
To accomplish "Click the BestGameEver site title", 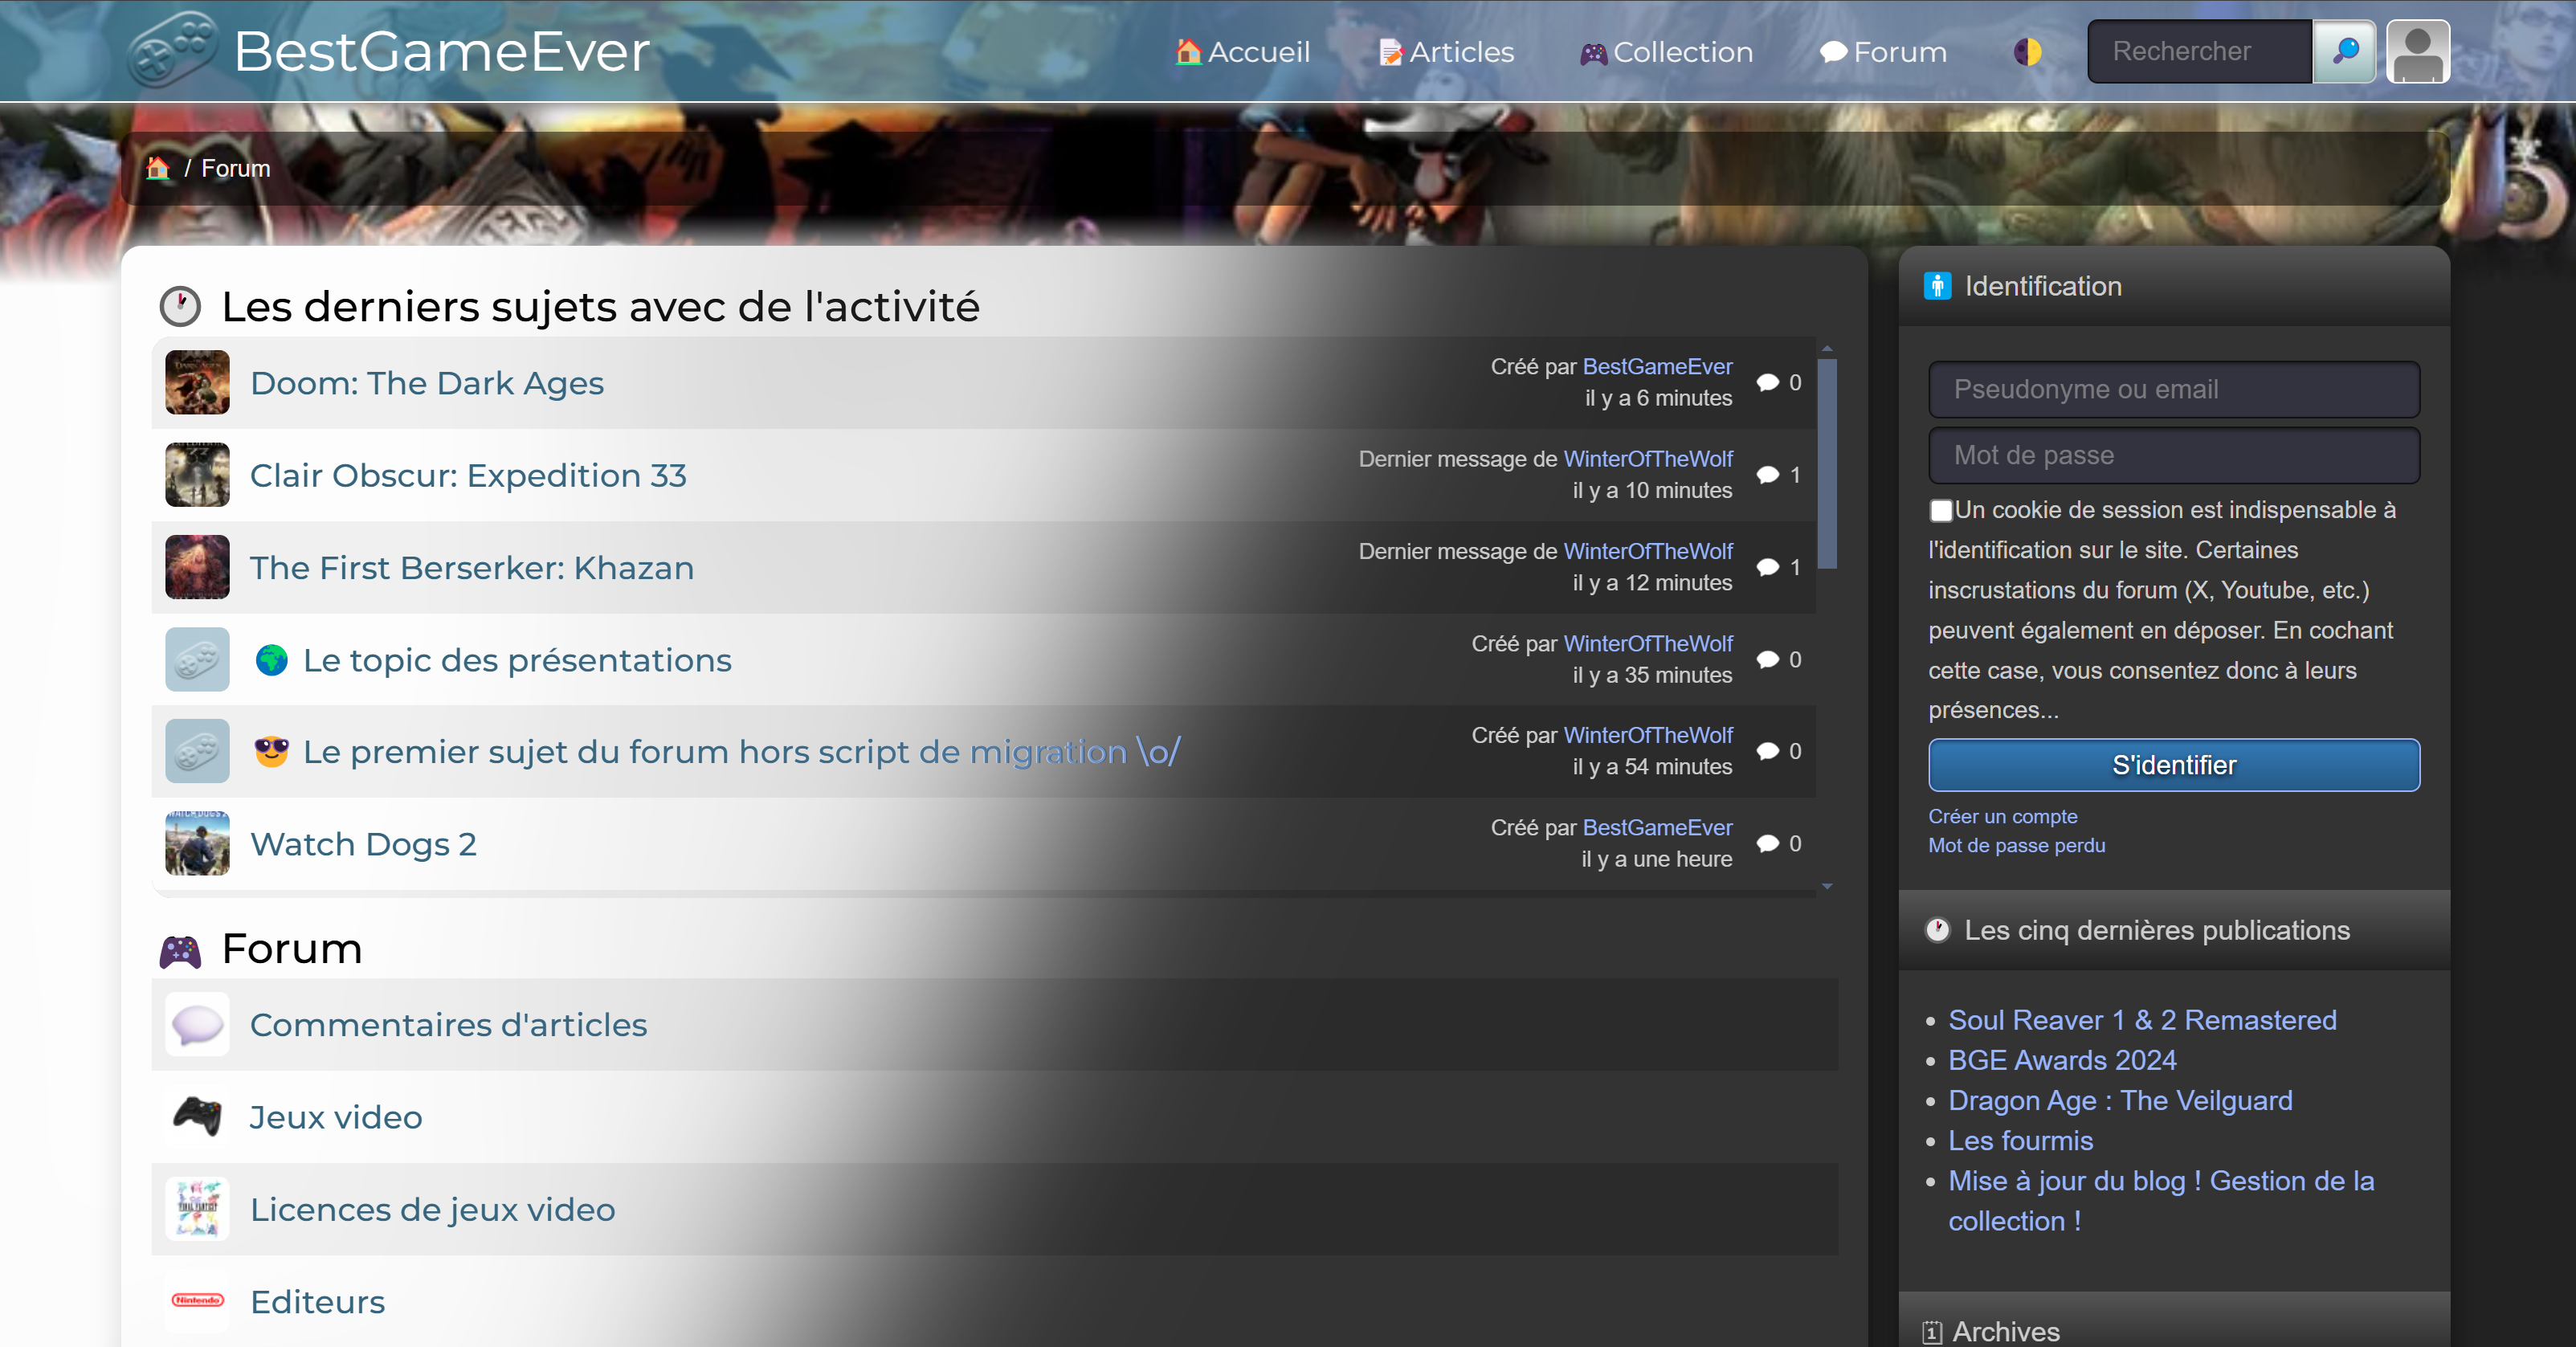I will (x=442, y=51).
